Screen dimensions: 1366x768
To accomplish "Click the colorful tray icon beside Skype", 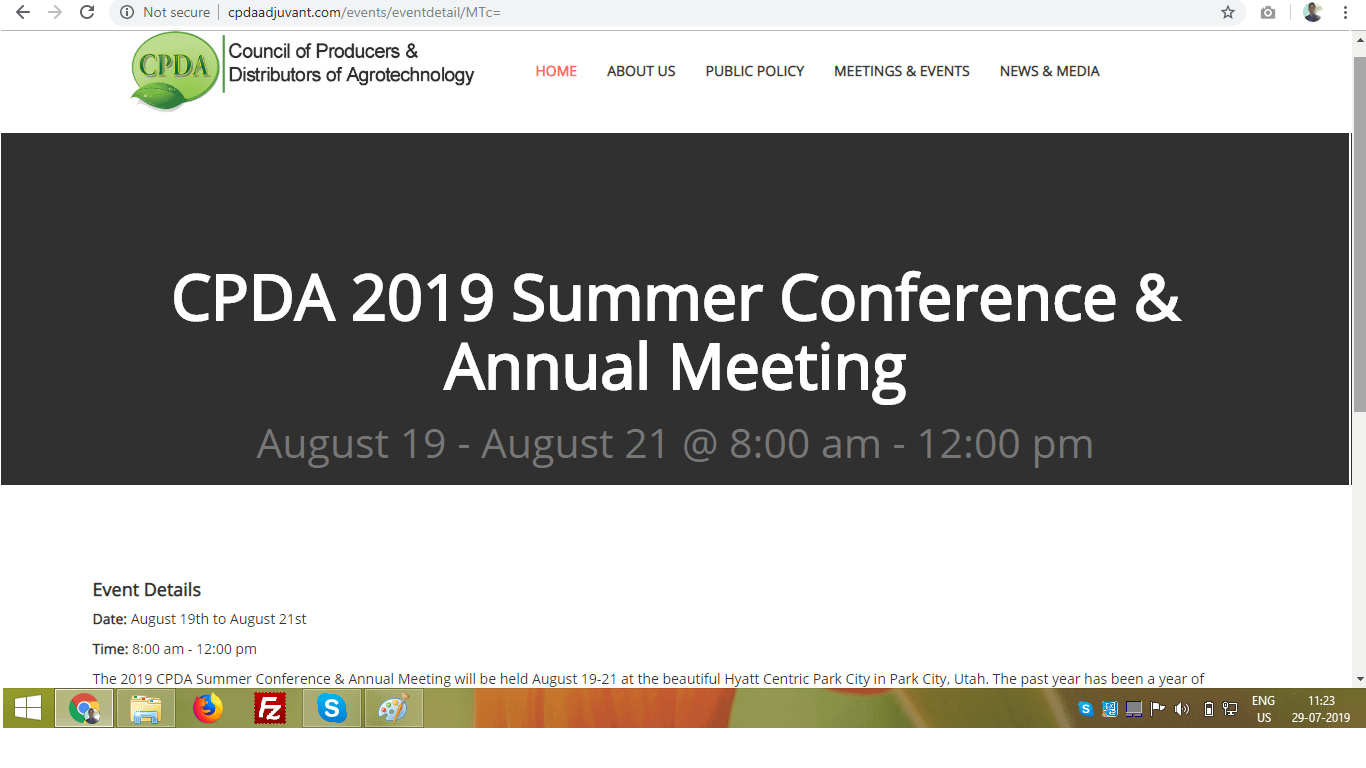I will coord(1109,709).
